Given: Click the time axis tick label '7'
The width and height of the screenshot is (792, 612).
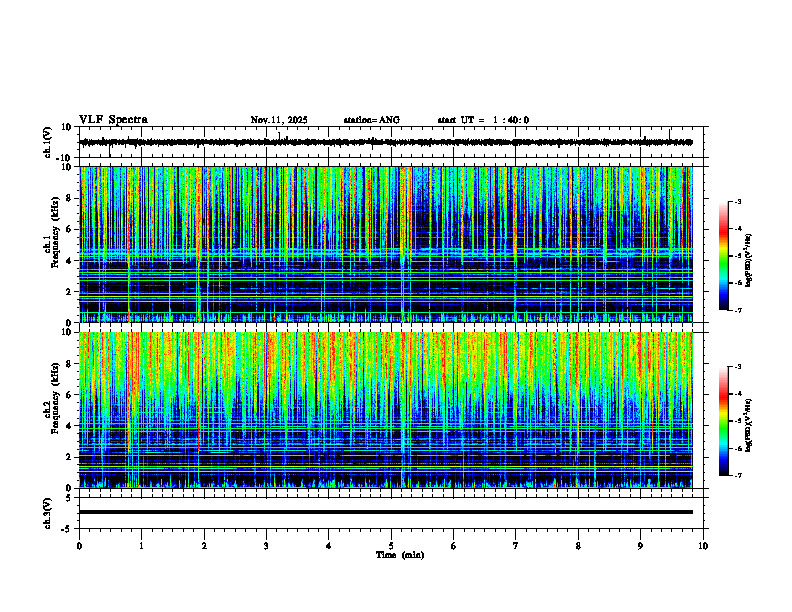Looking at the screenshot, I should [x=516, y=546].
